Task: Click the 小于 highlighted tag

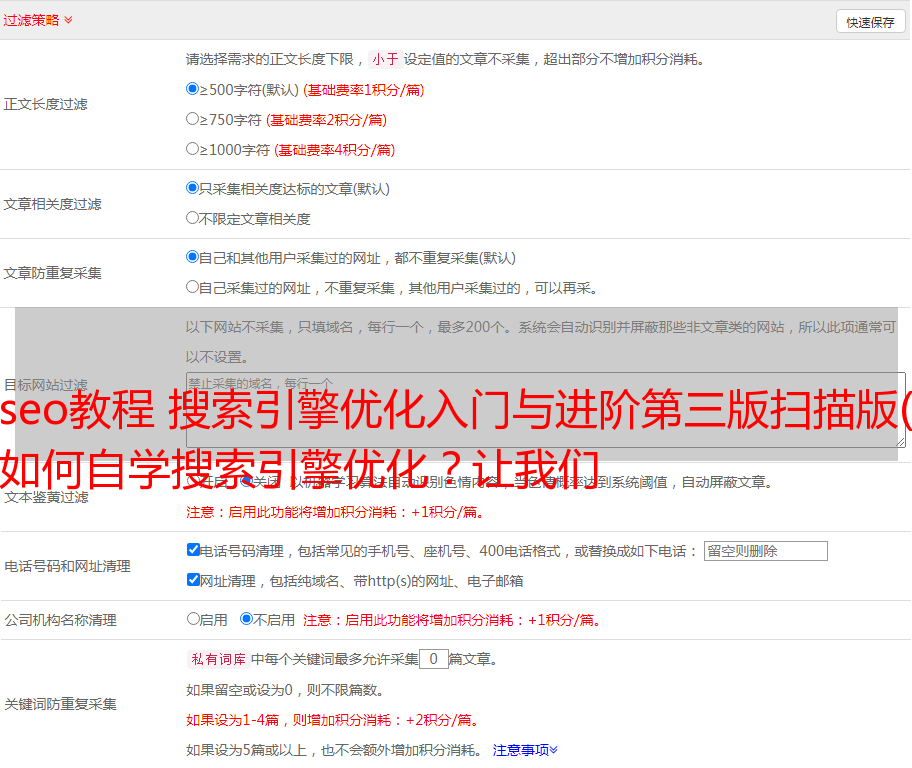Action: coord(385,59)
